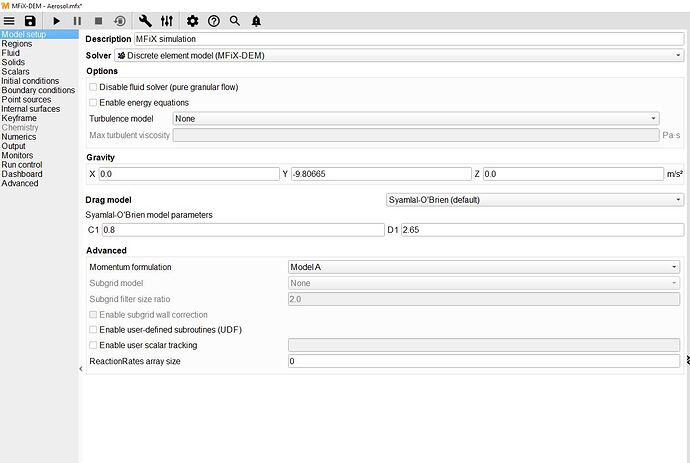Open Run control pane

(x=22, y=165)
